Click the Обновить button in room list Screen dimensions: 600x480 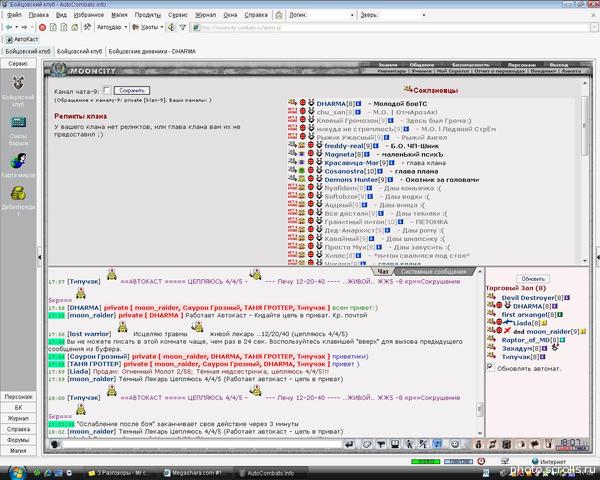[533, 279]
